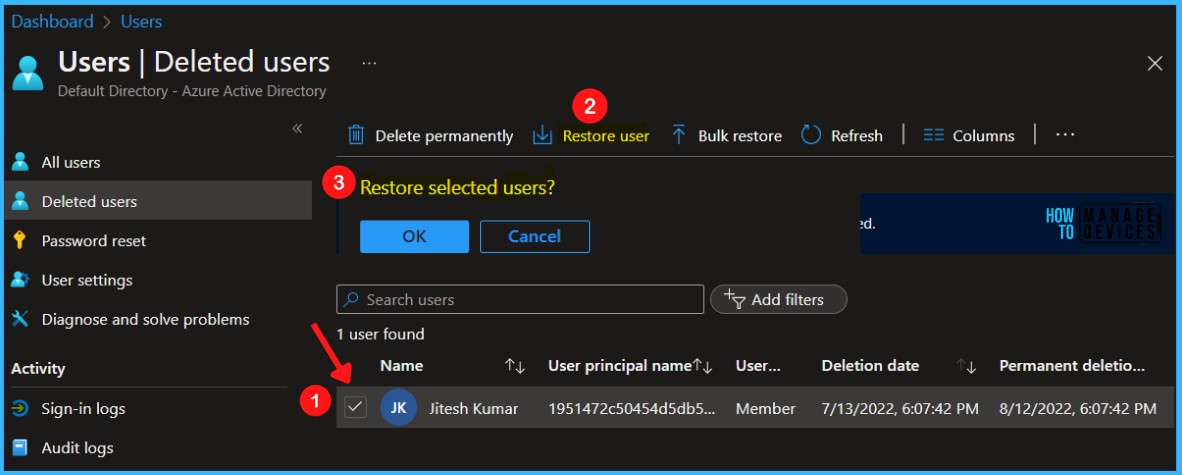1182x475 pixels.
Task: Click Refresh label in toolbar
Action: (x=856, y=136)
